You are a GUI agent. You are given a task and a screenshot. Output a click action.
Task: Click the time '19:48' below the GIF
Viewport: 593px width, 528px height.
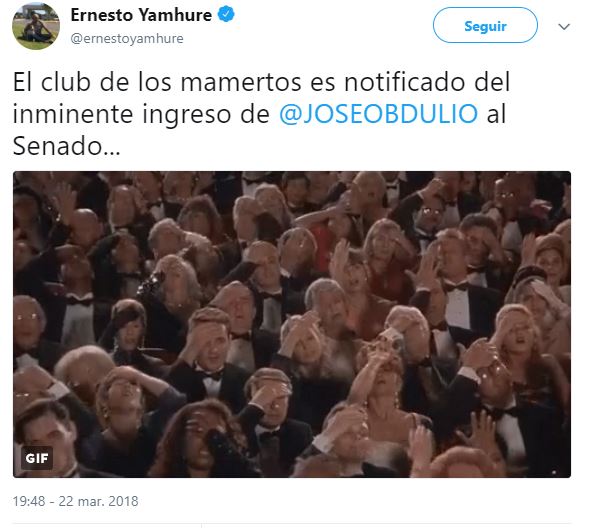pyautogui.click(x=29, y=501)
